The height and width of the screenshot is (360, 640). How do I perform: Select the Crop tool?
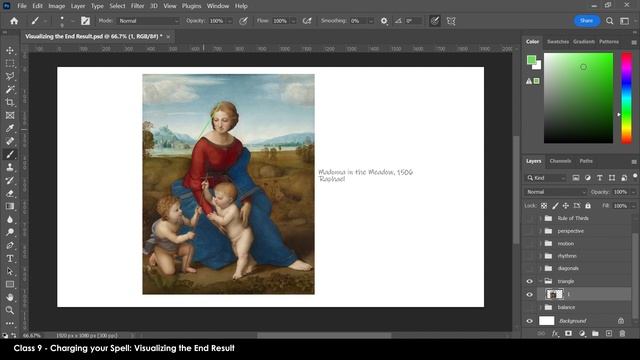pyautogui.click(x=10, y=102)
